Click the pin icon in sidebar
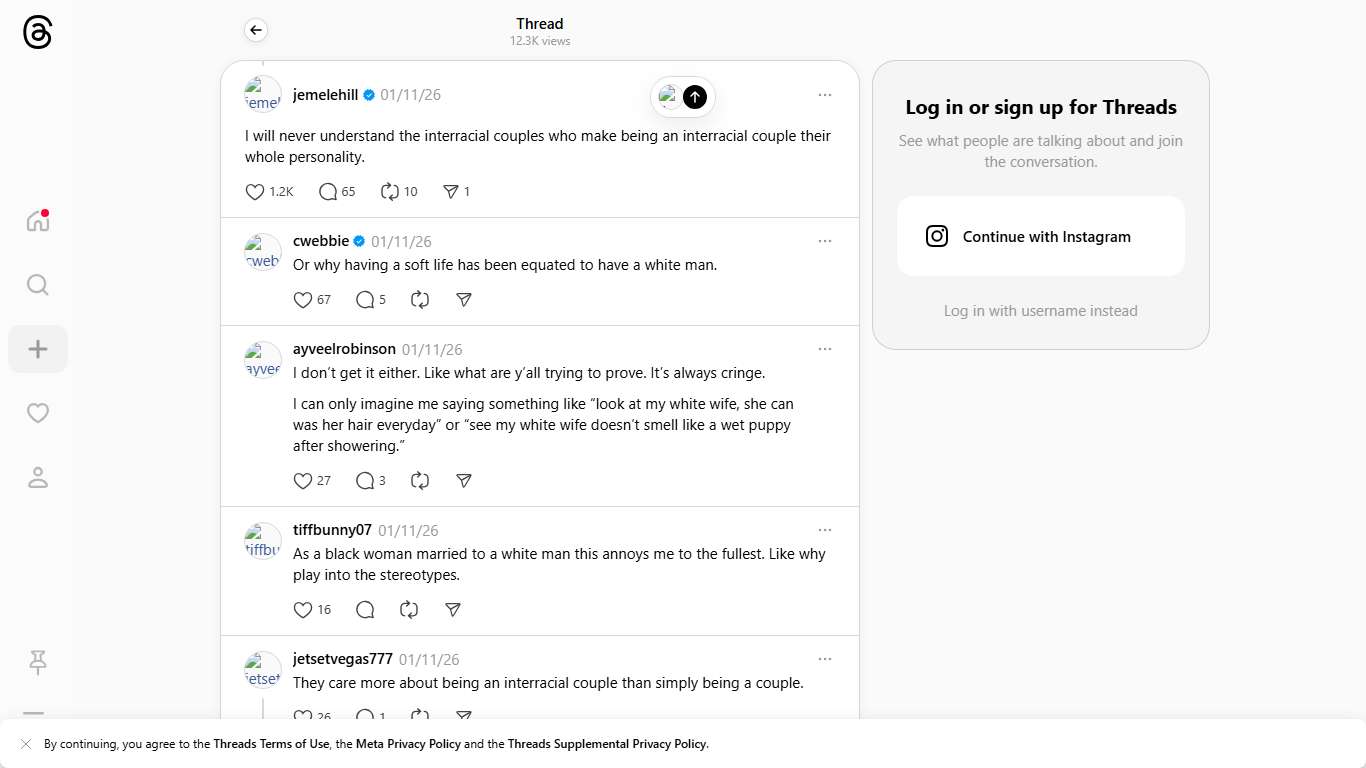 click(x=38, y=661)
